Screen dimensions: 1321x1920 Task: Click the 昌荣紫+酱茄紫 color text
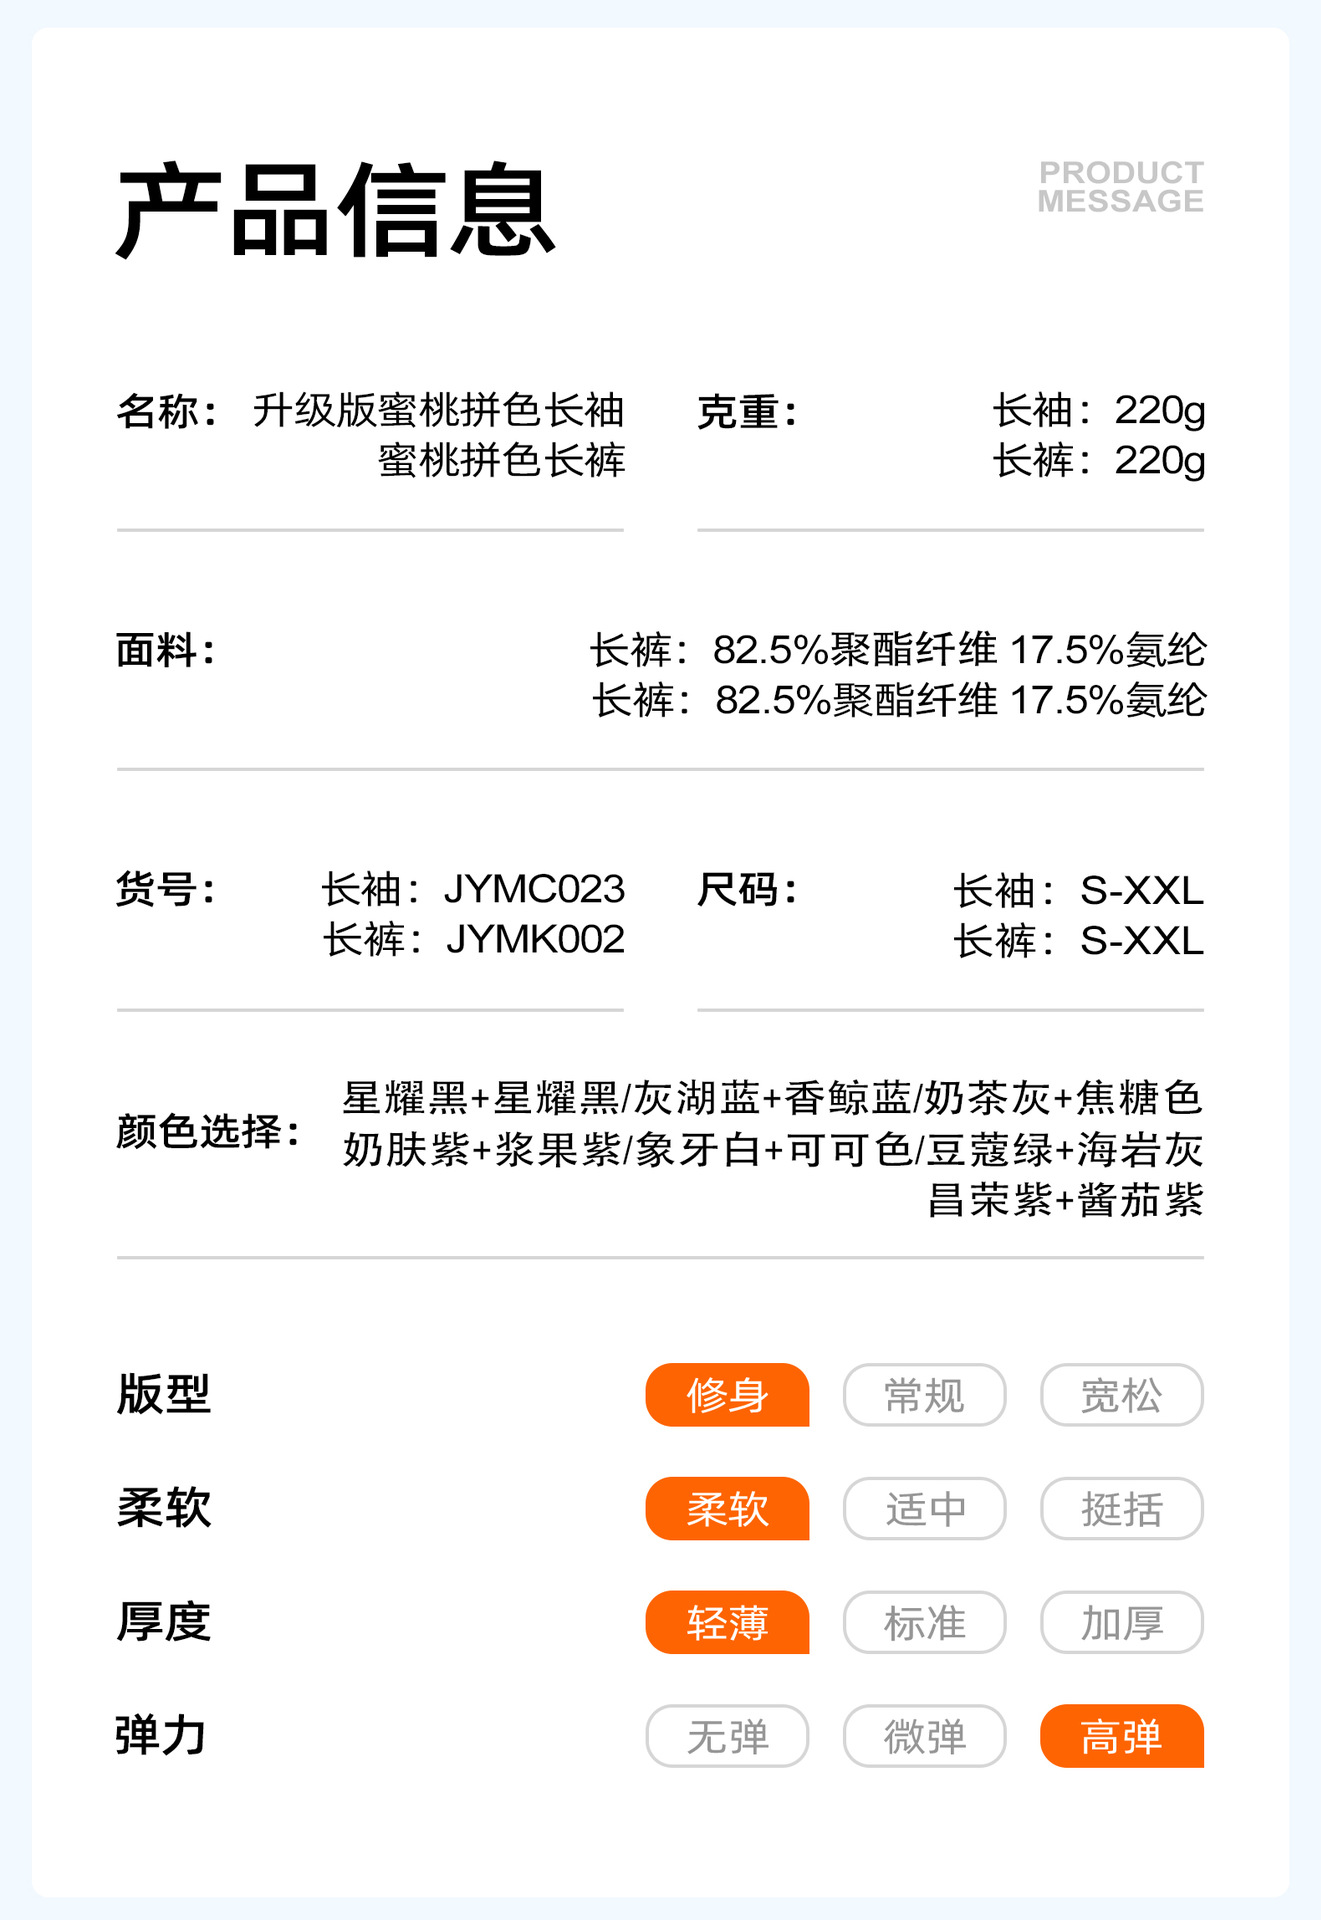pos(1065,1200)
